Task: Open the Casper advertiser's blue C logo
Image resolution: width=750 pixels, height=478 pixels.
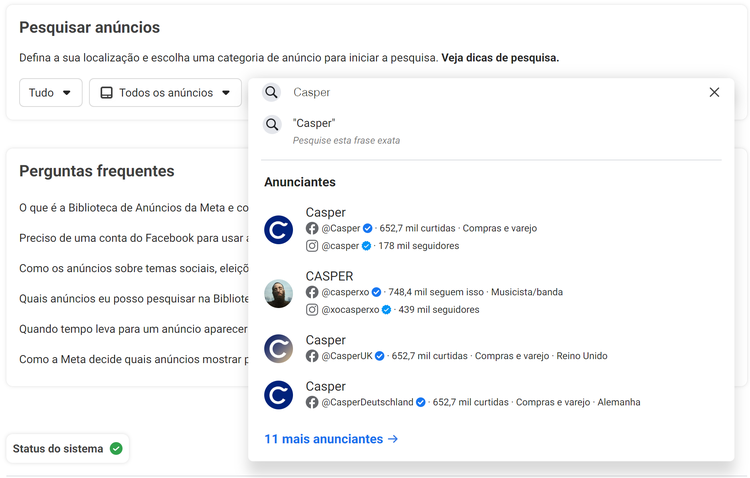Action: click(x=278, y=230)
